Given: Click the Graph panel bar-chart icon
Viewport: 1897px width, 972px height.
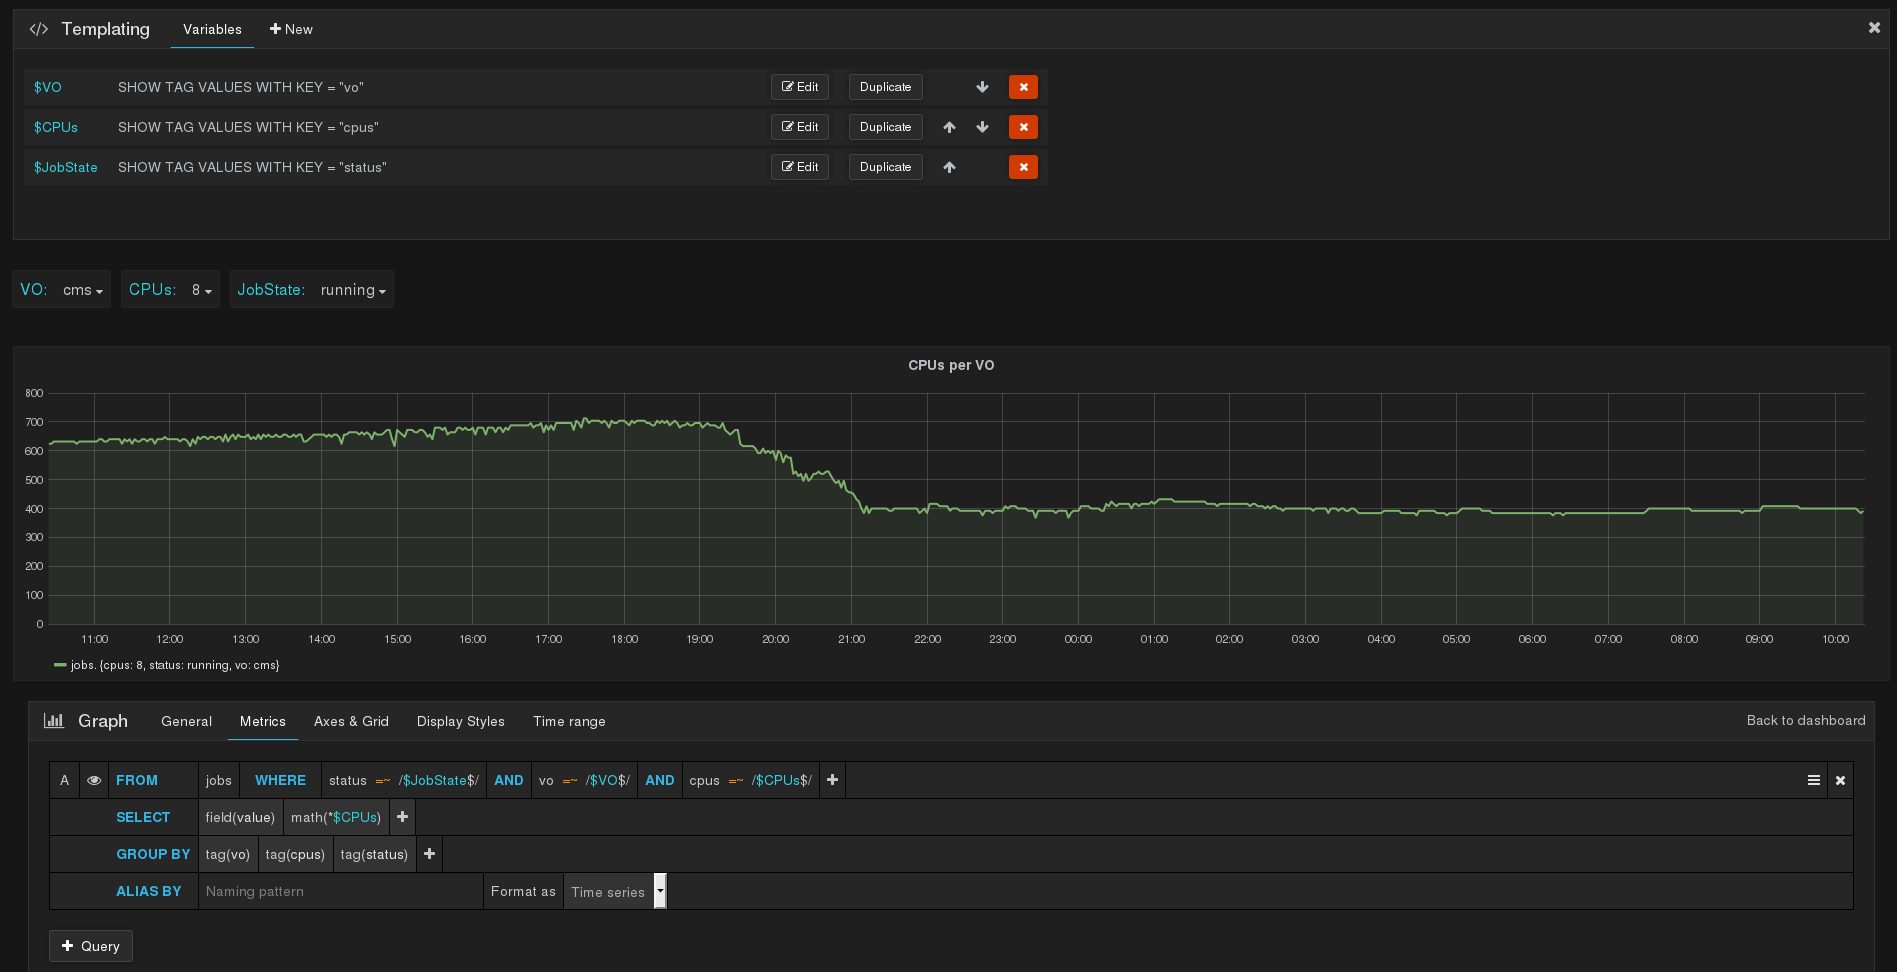Looking at the screenshot, I should pos(52,720).
